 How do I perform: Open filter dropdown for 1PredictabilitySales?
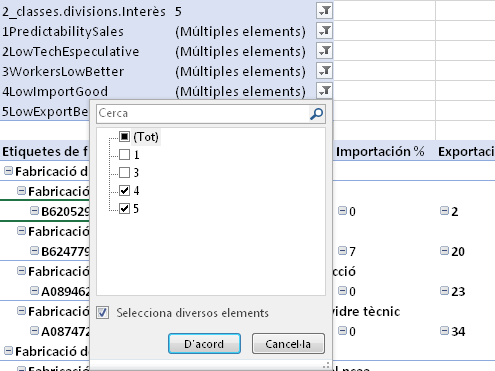[324, 31]
